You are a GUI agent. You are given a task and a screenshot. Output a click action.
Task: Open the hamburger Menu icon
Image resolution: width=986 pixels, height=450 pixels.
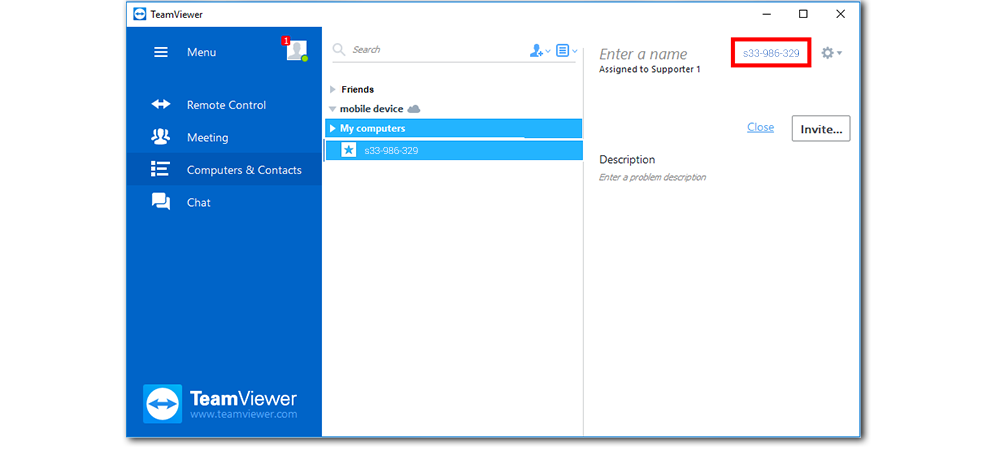point(161,52)
